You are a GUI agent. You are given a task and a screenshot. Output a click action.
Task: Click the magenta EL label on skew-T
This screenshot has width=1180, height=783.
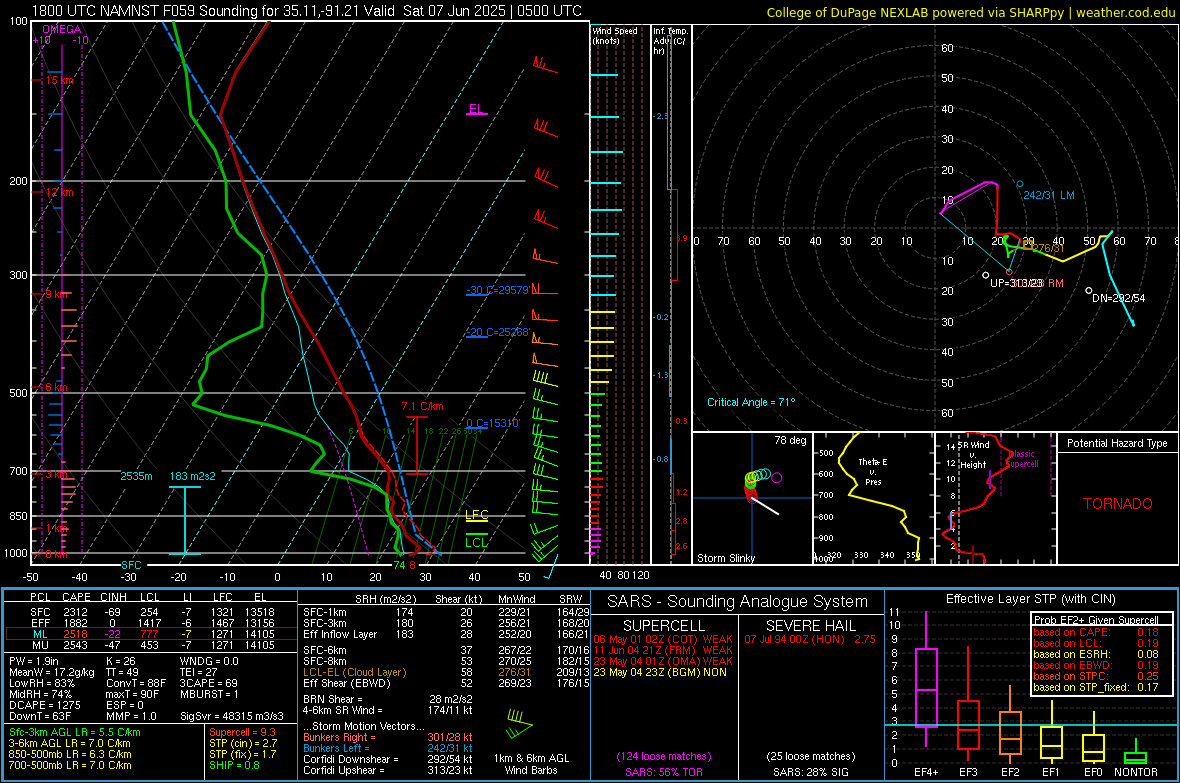(x=476, y=108)
